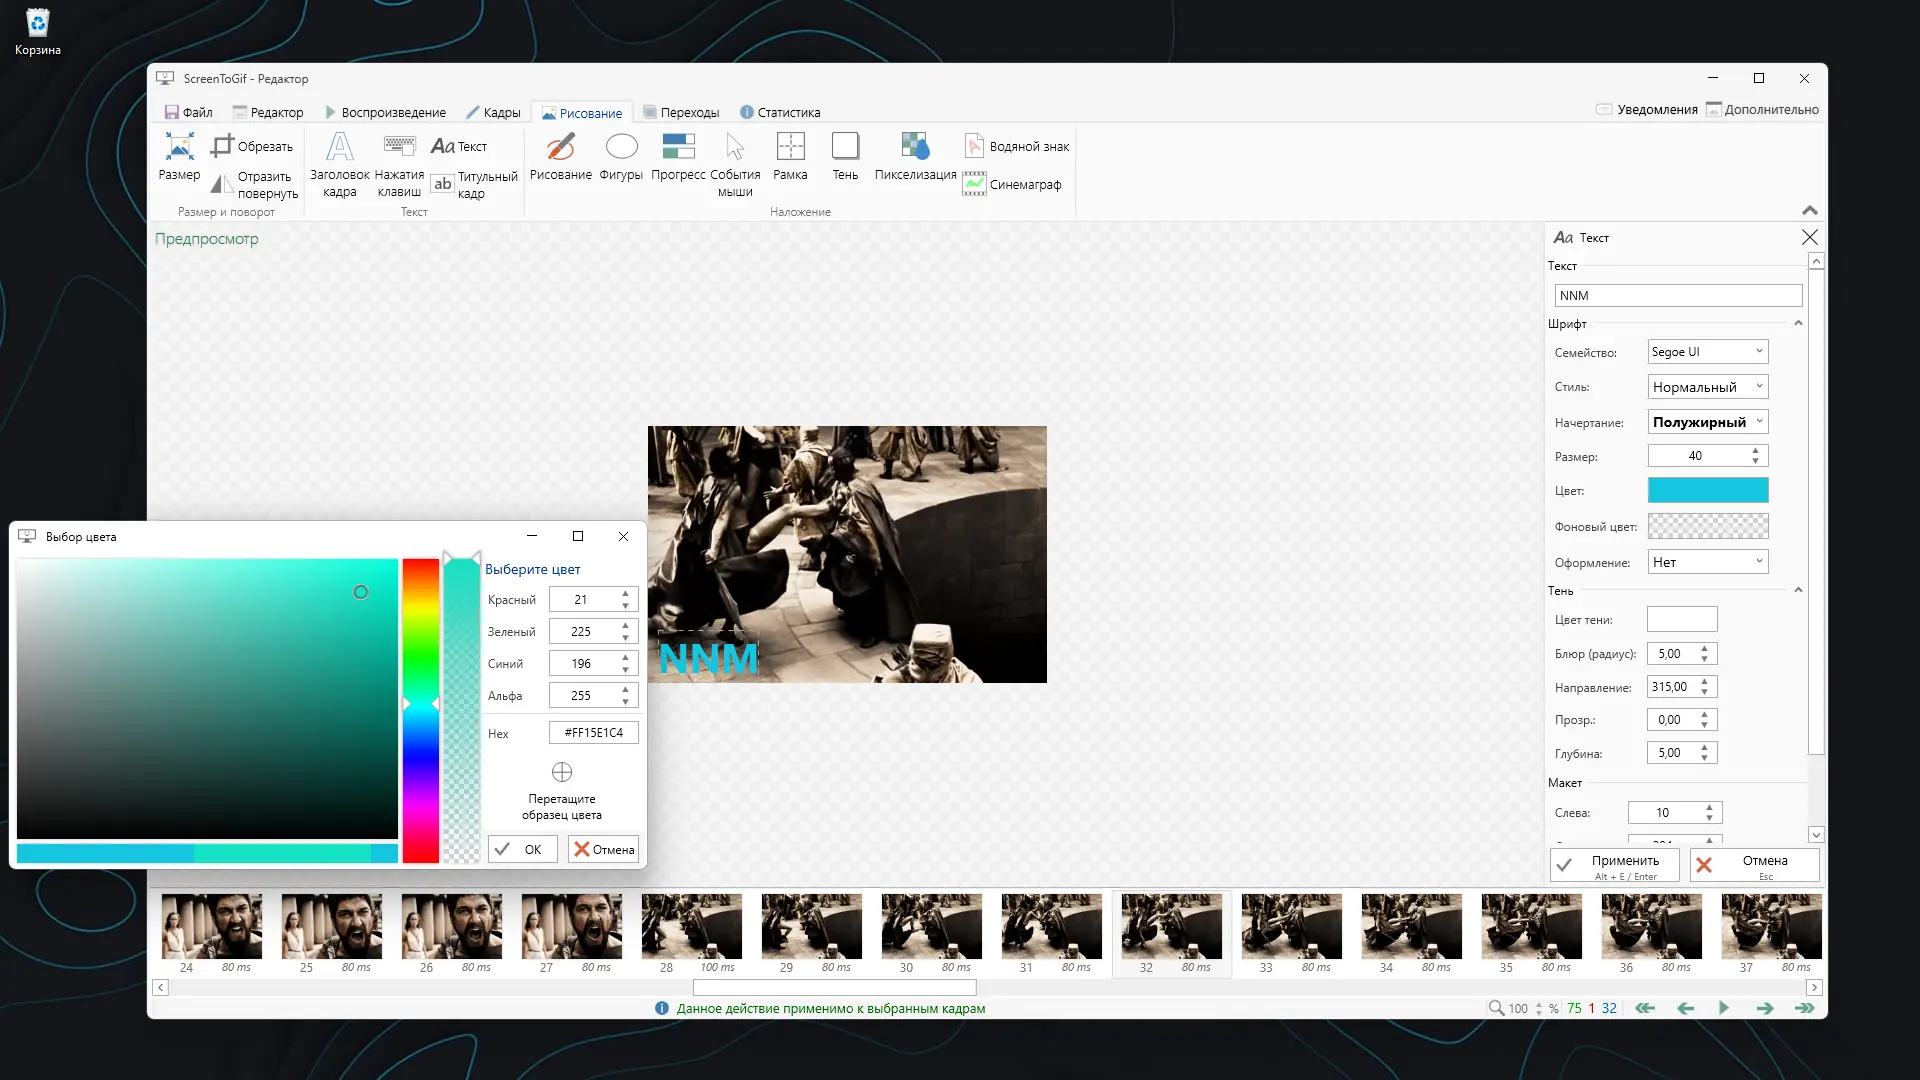Viewport: 1920px width, 1080px height.
Task: Open the Оформление decoration dropdown
Action: point(1707,562)
